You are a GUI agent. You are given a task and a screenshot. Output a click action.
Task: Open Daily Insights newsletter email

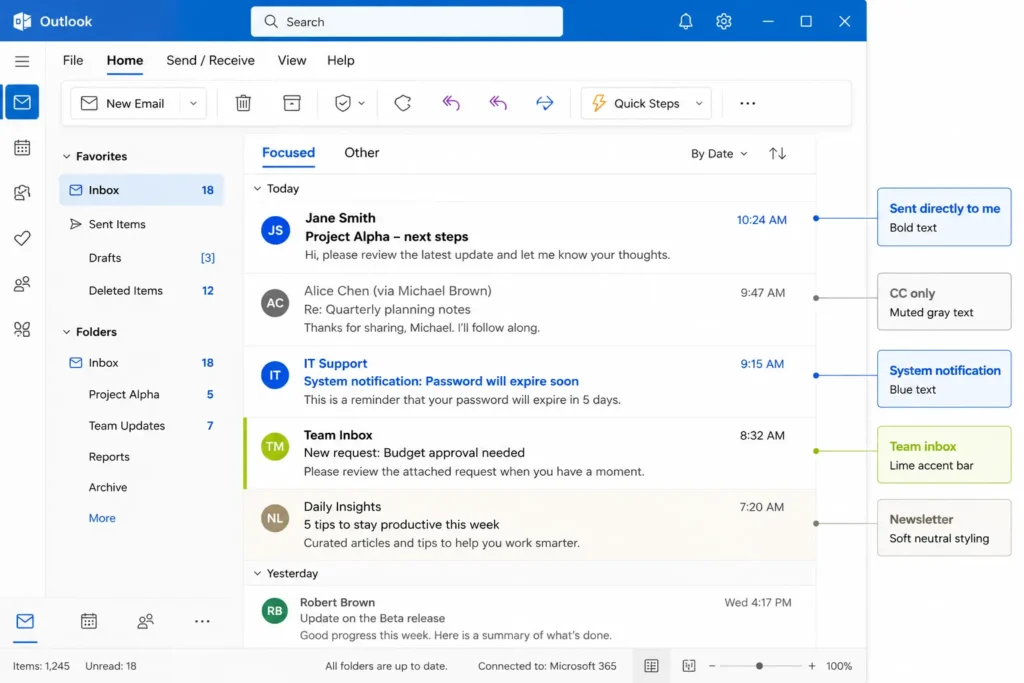pyautogui.click(x=530, y=524)
